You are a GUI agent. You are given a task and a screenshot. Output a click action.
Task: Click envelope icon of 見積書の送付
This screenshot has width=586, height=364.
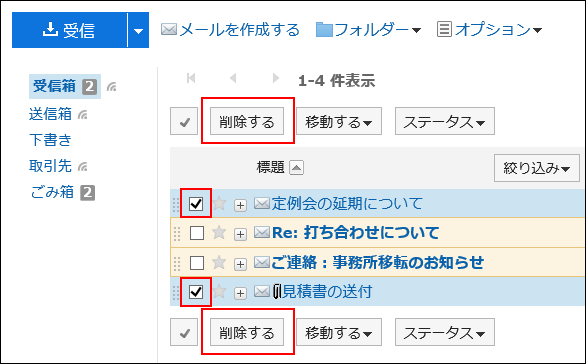point(262,291)
